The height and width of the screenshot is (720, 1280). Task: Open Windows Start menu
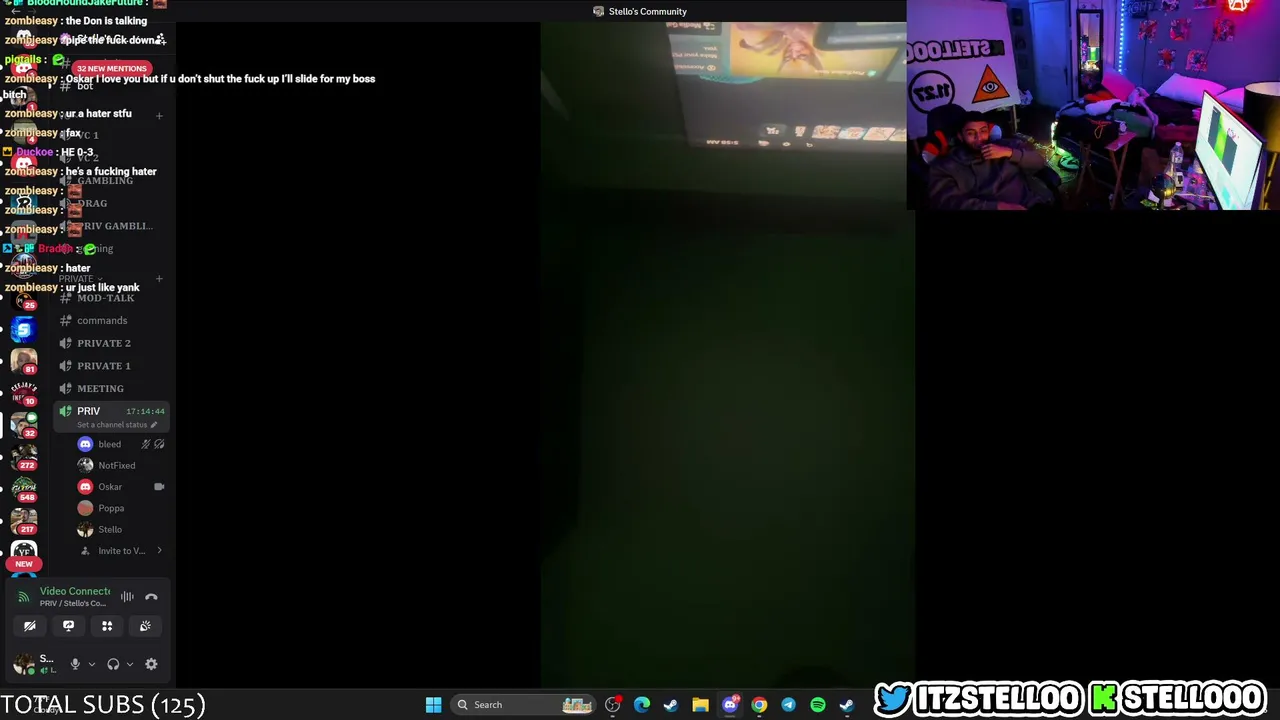pyautogui.click(x=433, y=705)
